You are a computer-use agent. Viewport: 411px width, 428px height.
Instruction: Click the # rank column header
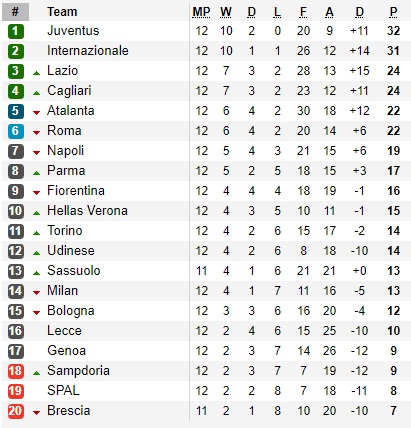coord(15,12)
